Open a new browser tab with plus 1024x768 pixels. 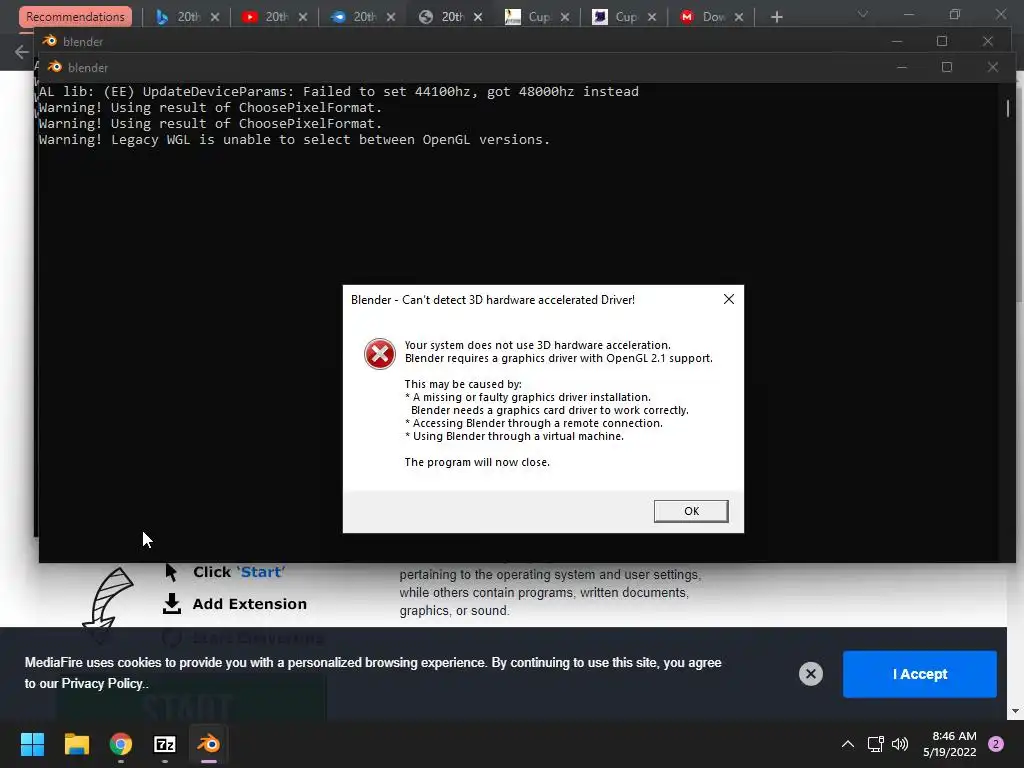[776, 17]
